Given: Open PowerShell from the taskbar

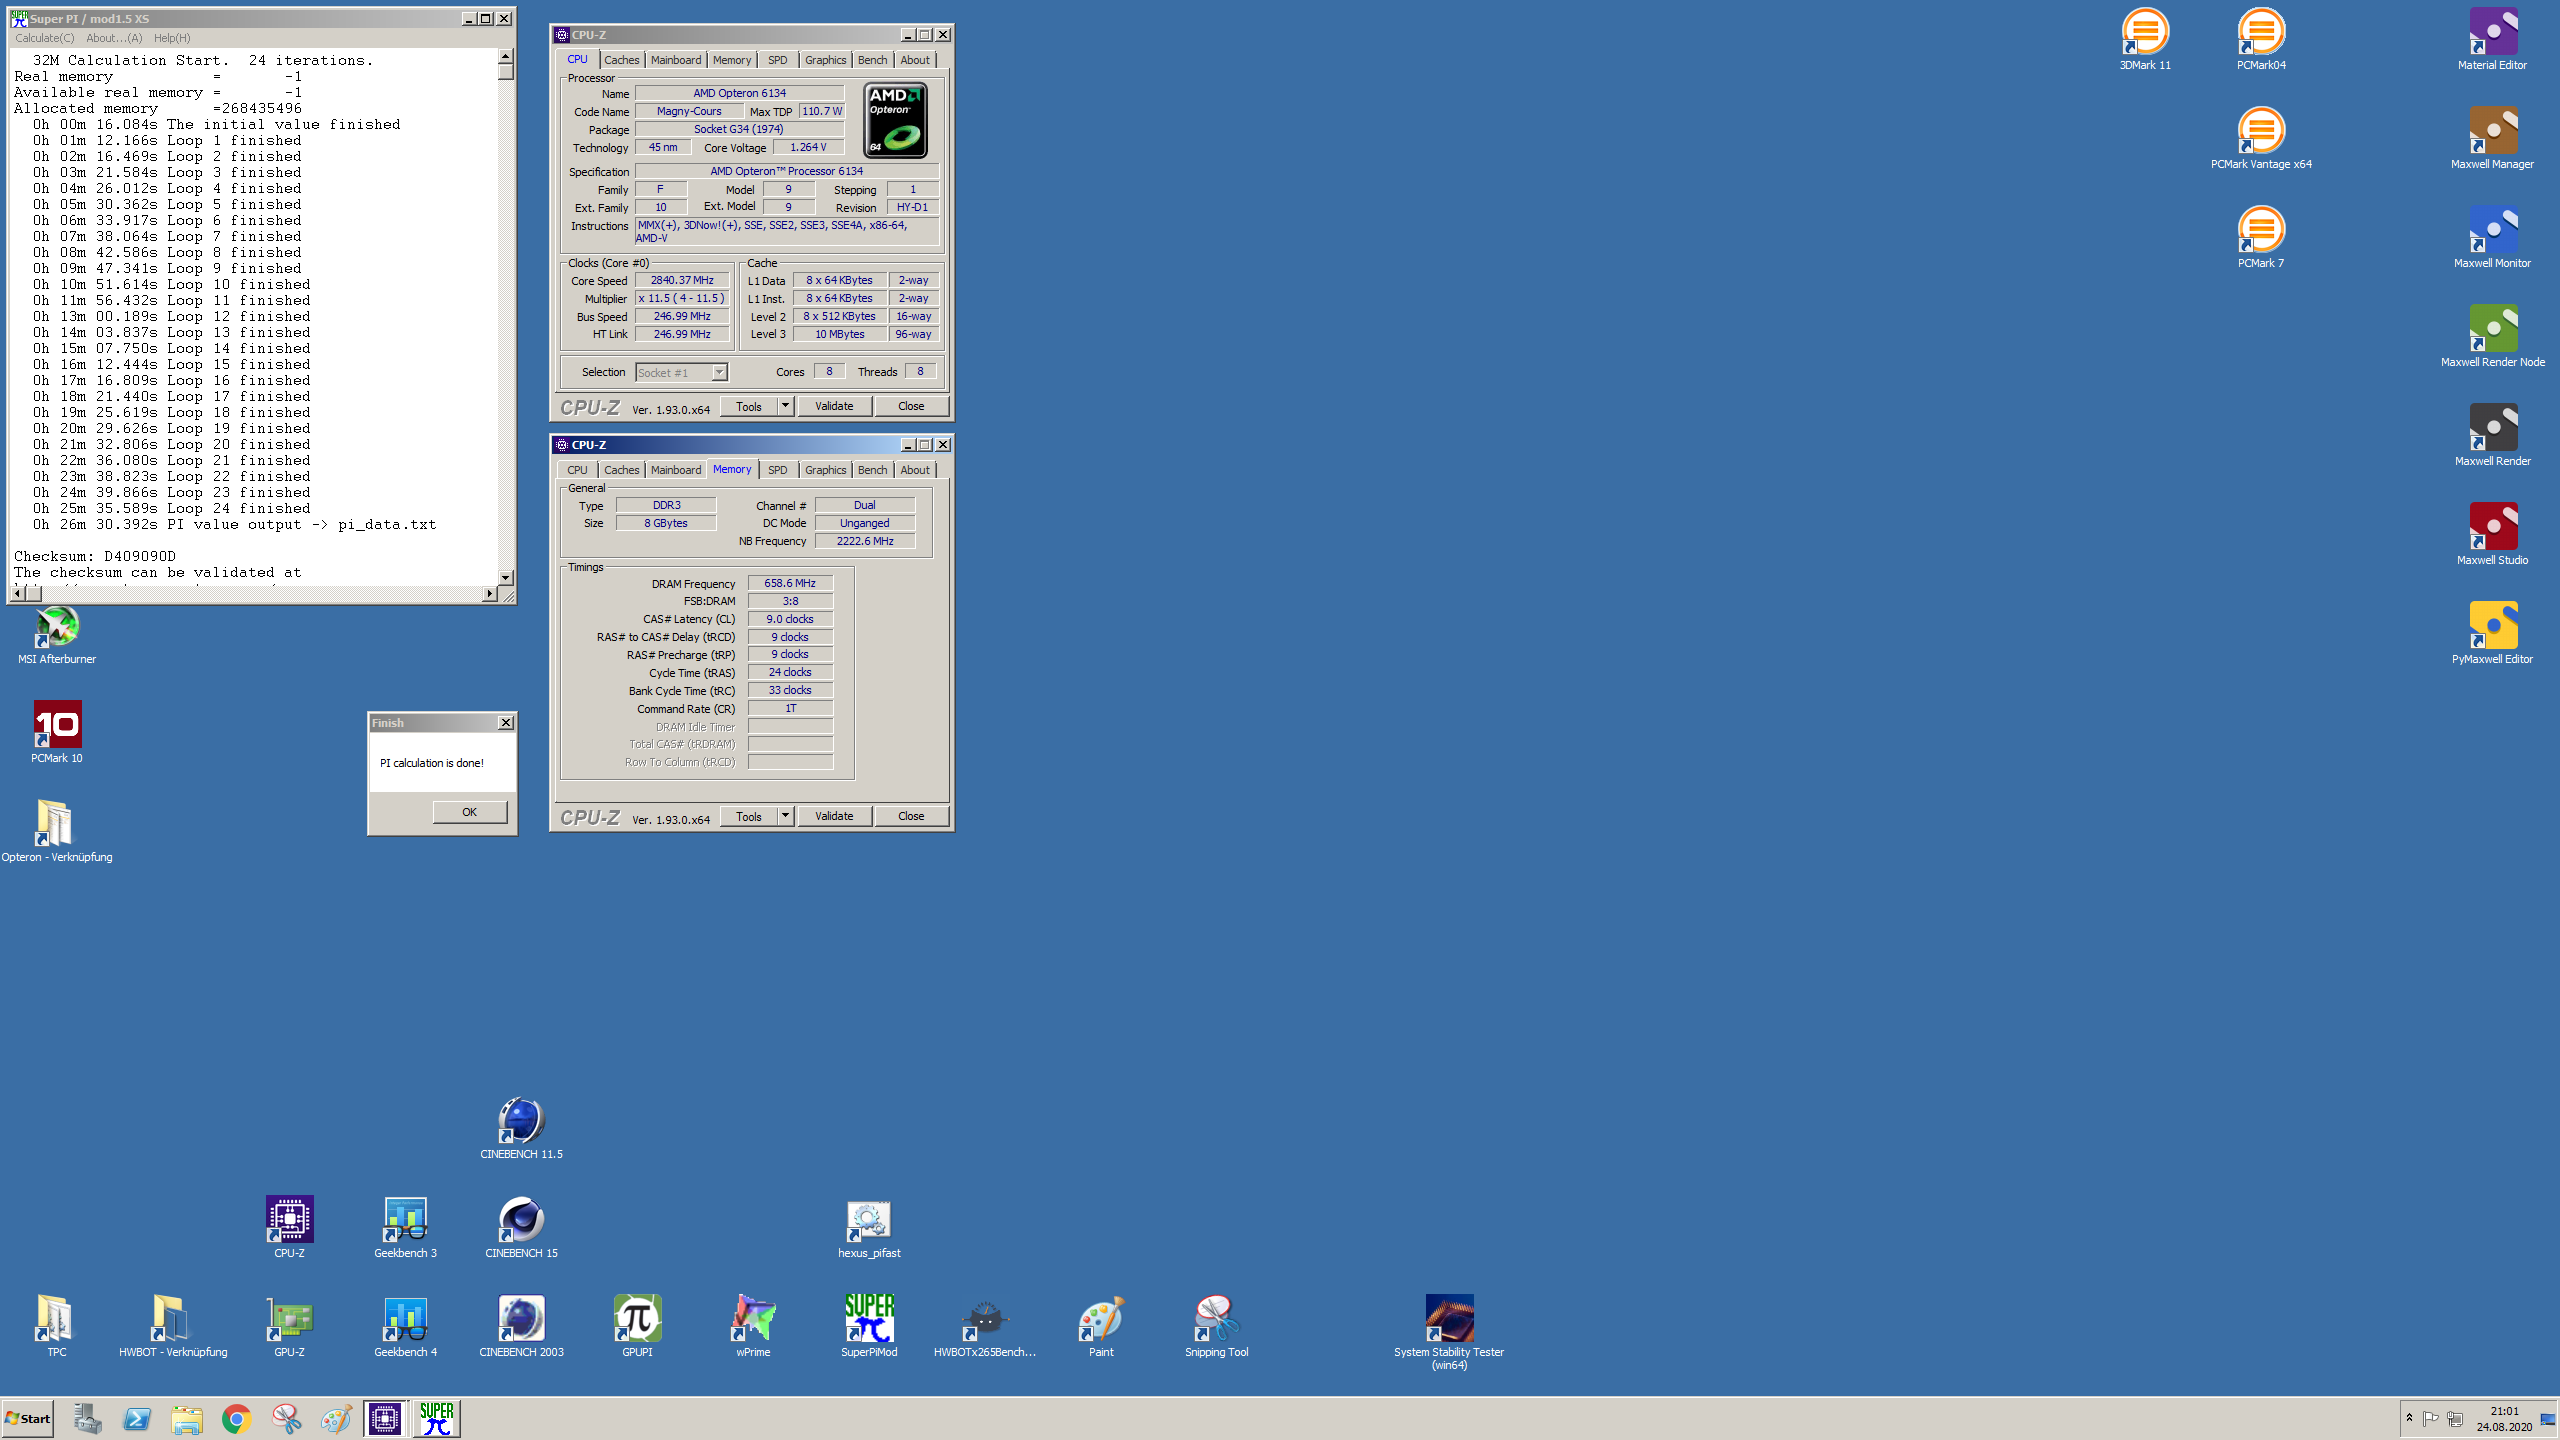Looking at the screenshot, I should click(x=137, y=1418).
